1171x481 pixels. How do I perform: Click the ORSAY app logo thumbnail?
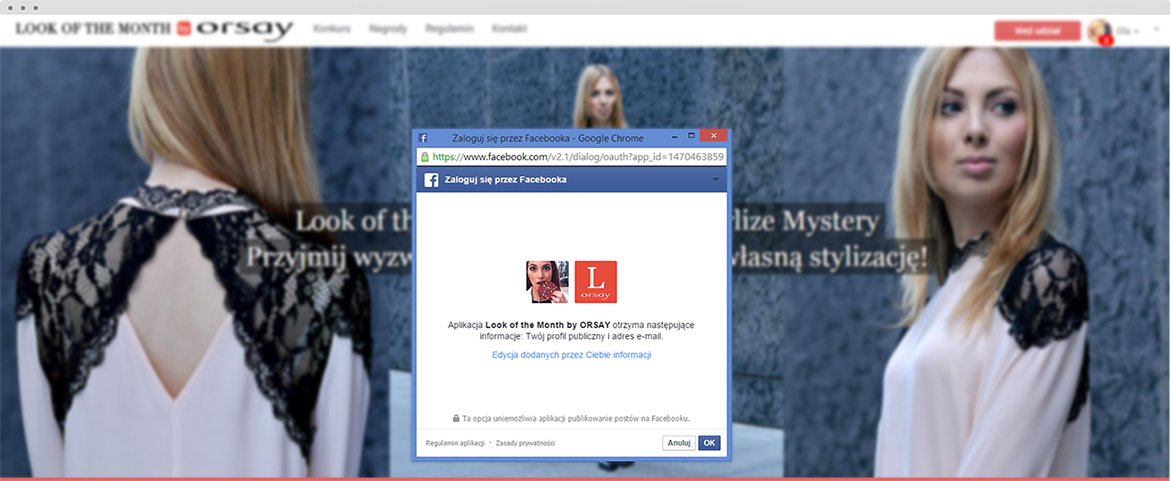(x=596, y=282)
